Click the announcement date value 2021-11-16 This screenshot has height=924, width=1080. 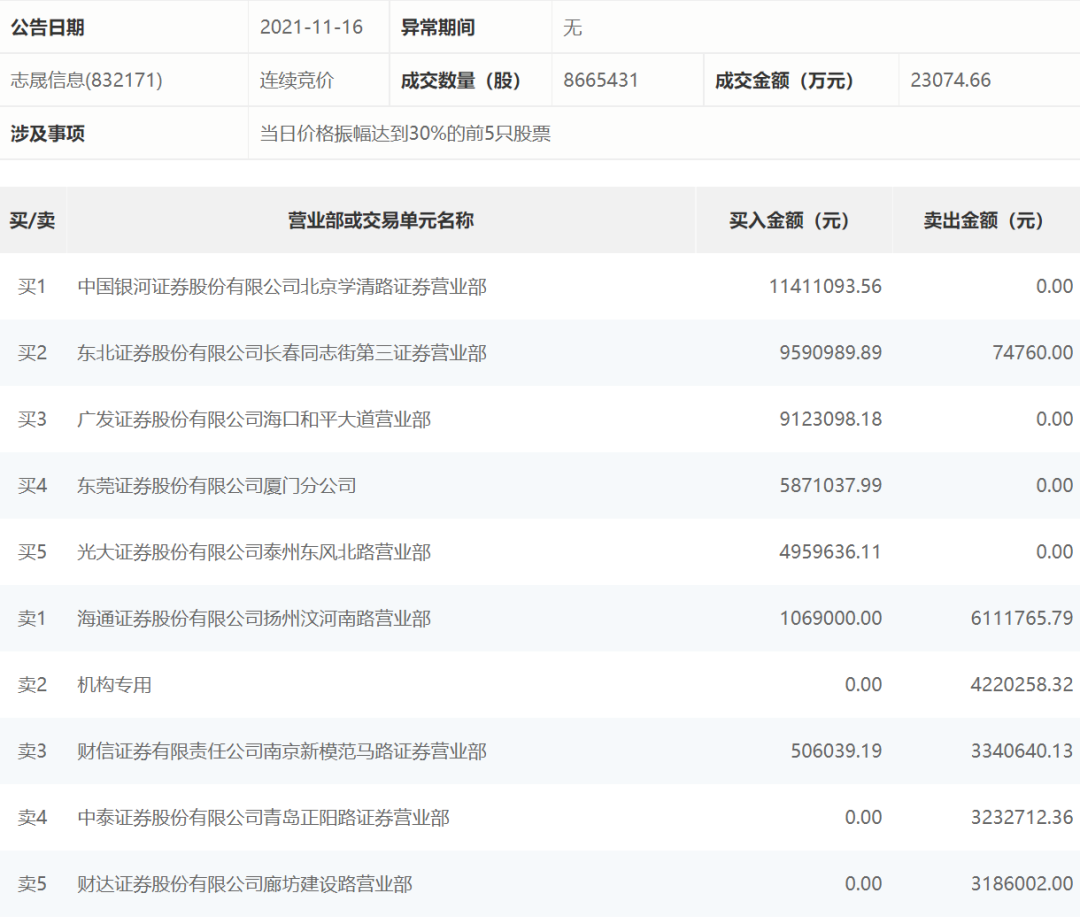click(311, 28)
